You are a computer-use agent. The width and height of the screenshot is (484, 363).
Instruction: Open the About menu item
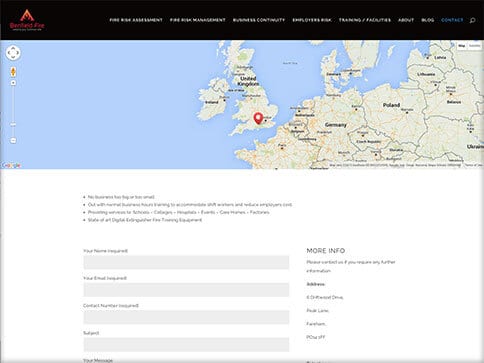(x=406, y=20)
